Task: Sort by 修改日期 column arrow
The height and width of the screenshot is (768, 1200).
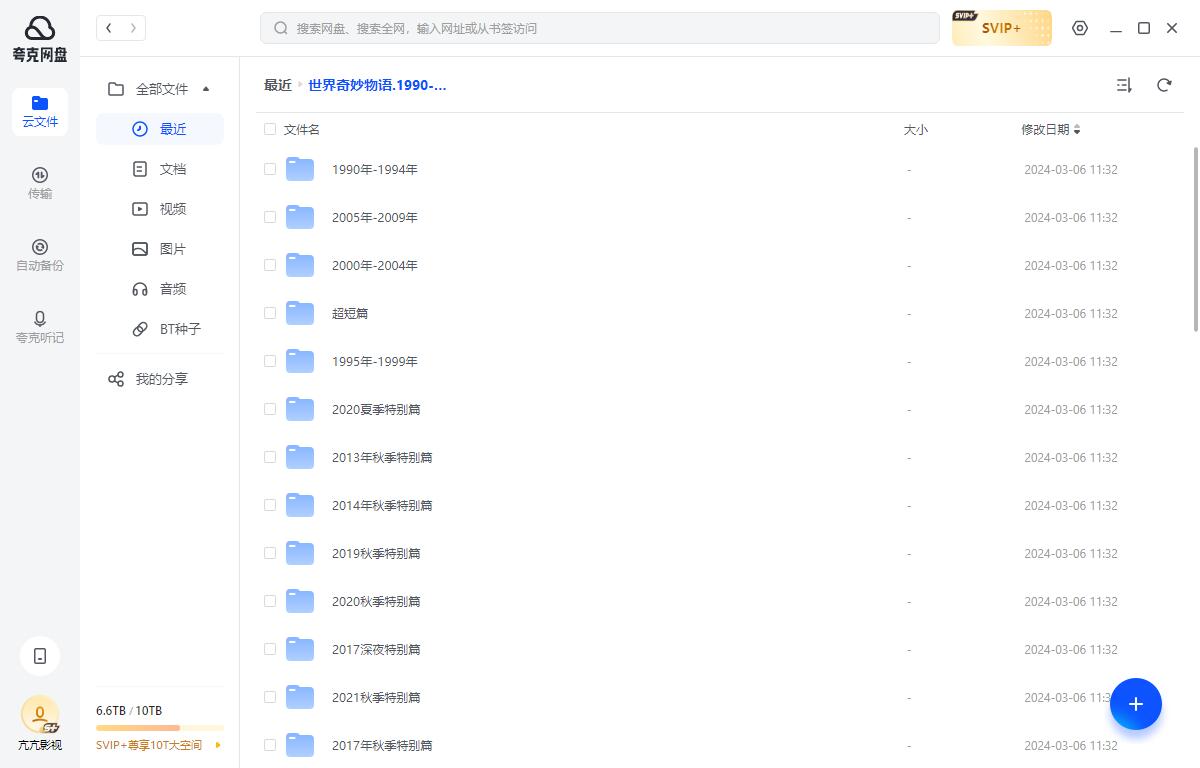Action: [x=1077, y=130]
